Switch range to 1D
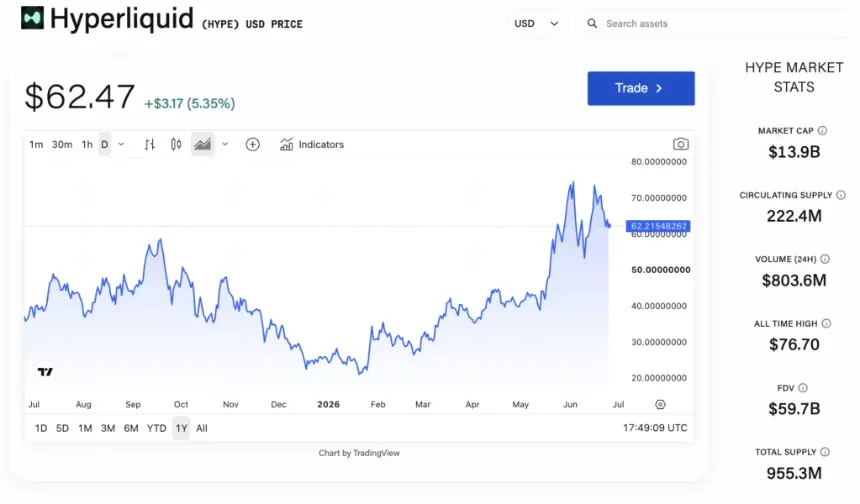The image size is (860, 504). click(x=41, y=428)
